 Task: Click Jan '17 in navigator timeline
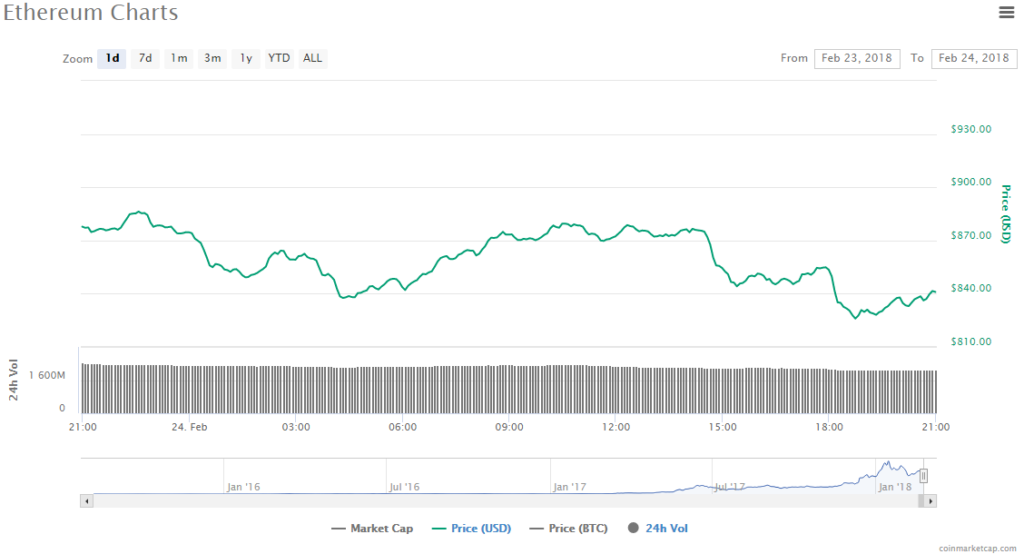tap(569, 487)
